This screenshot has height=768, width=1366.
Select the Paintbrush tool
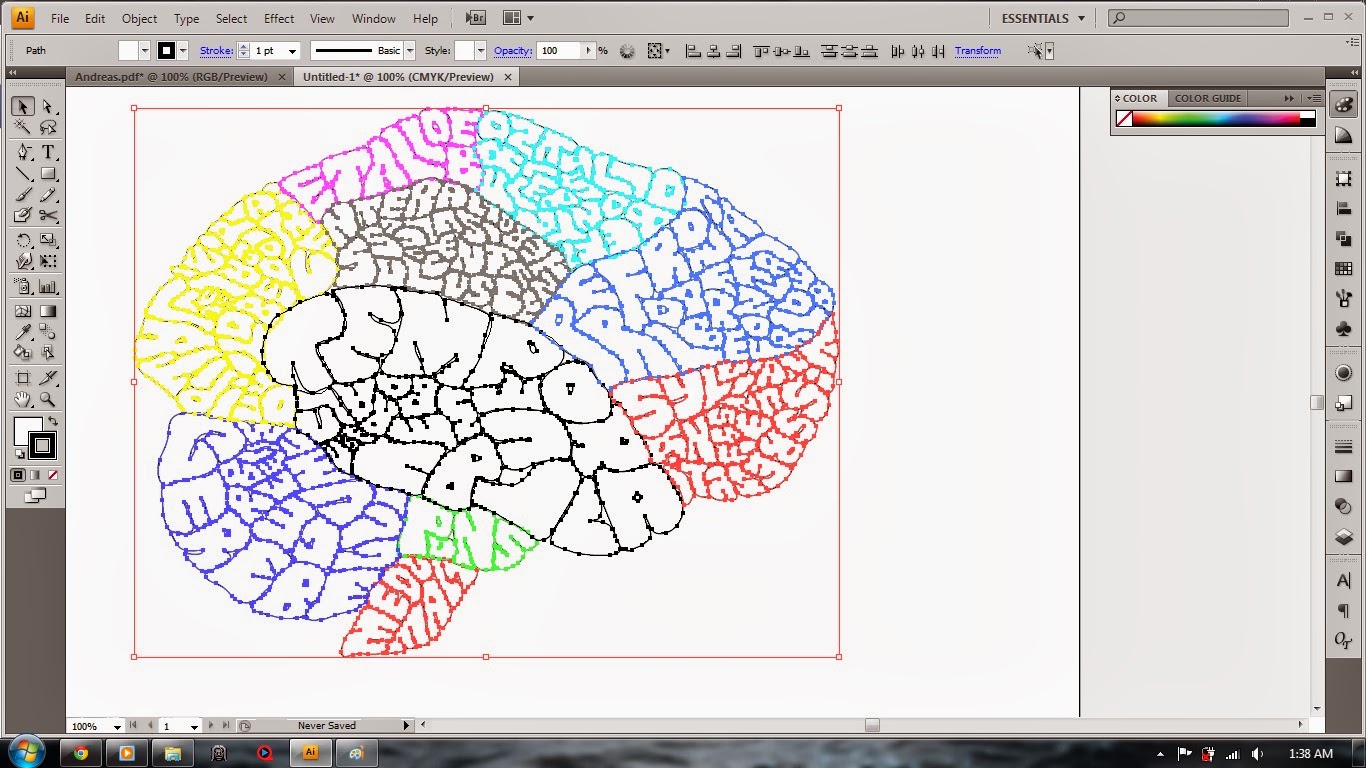pos(22,195)
